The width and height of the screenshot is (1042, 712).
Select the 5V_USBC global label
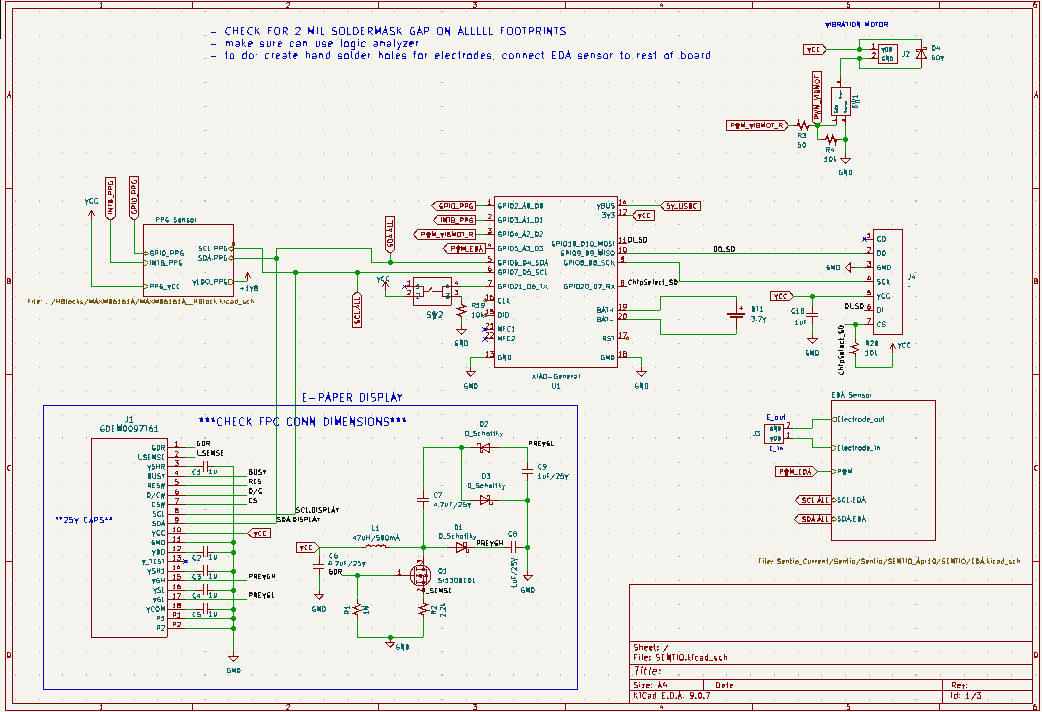[680, 206]
